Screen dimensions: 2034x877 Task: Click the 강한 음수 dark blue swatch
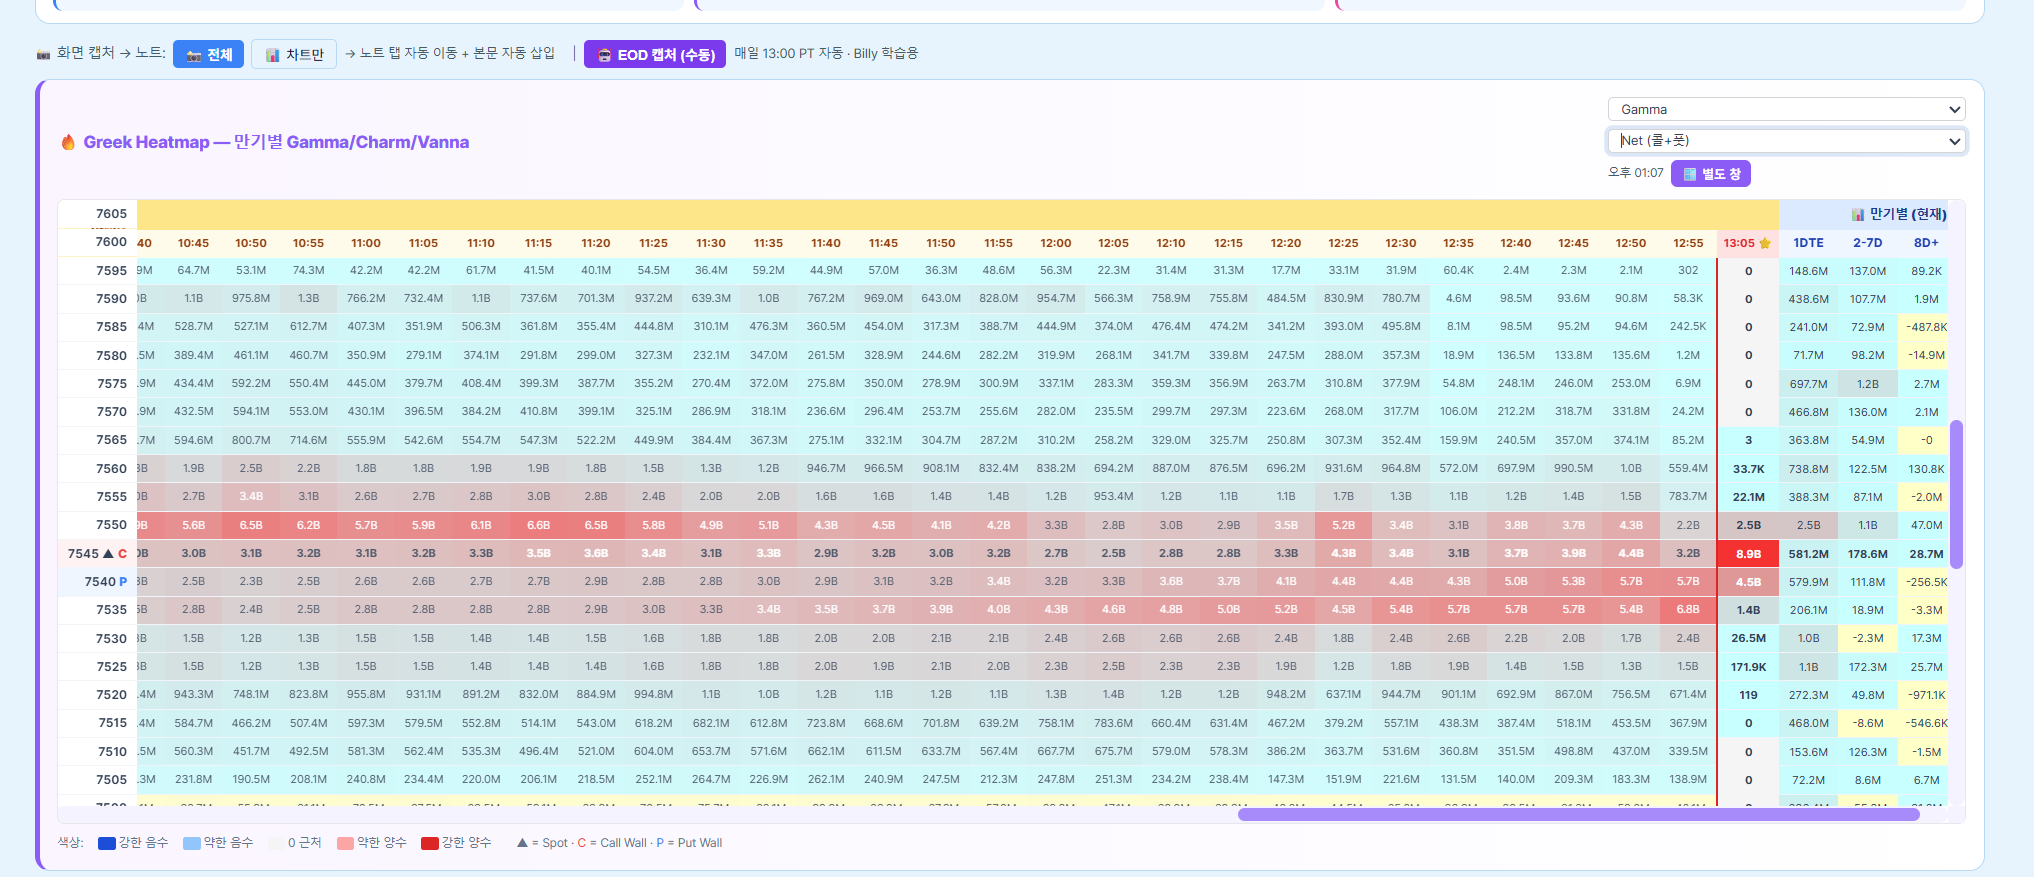[x=107, y=843]
